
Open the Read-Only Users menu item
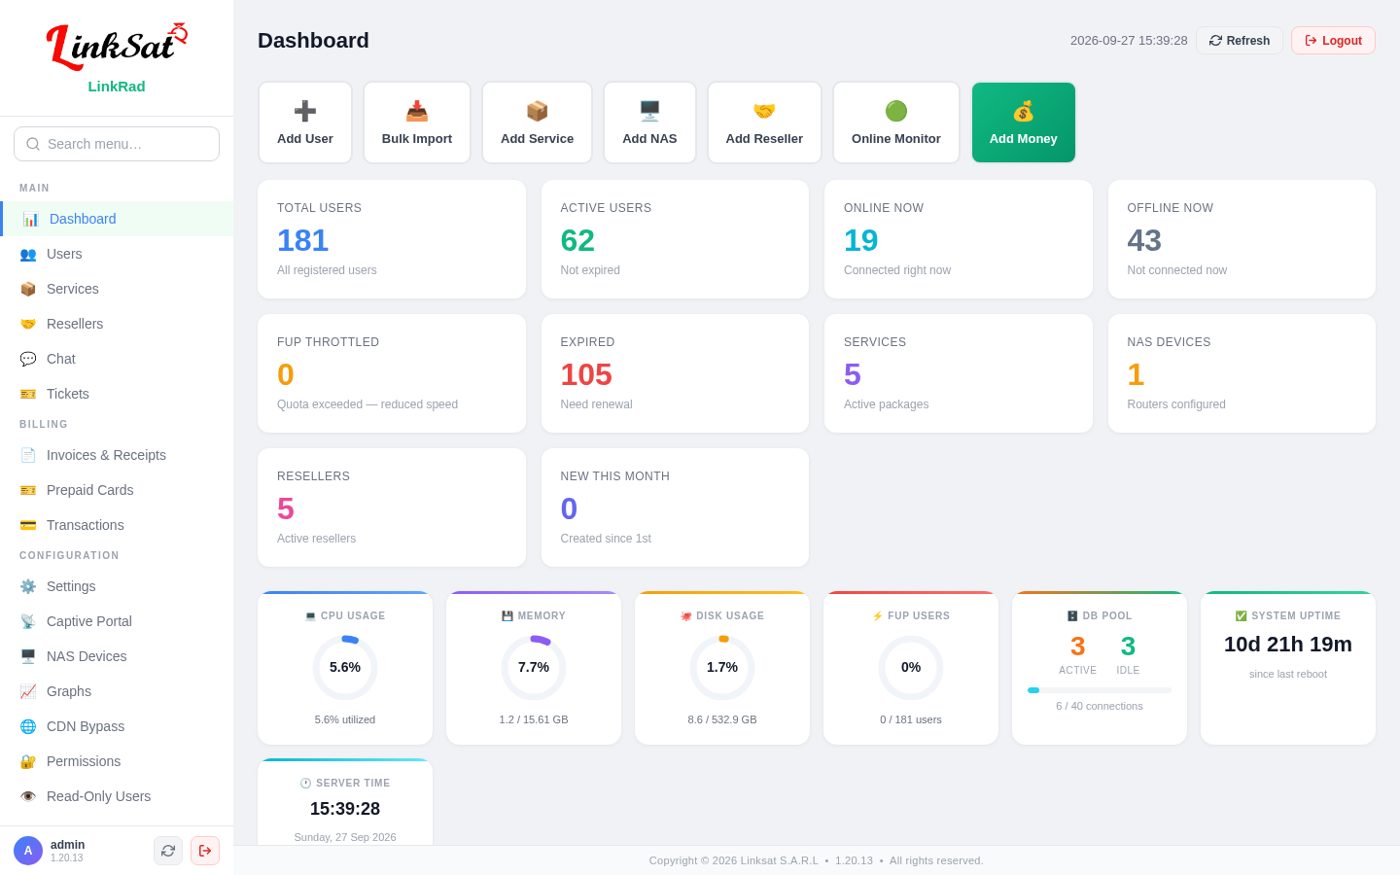tap(117, 796)
